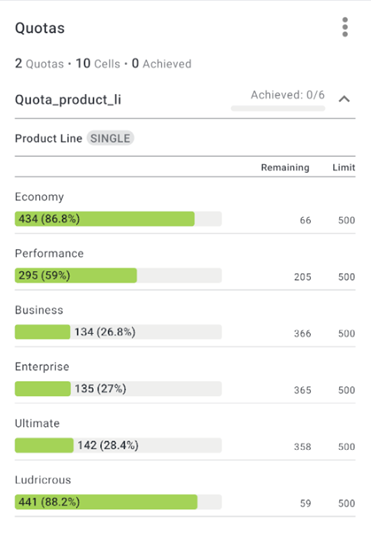Screen dimensions: 371x535
Task: Click the Business limit value 500
Action: [x=346, y=333]
